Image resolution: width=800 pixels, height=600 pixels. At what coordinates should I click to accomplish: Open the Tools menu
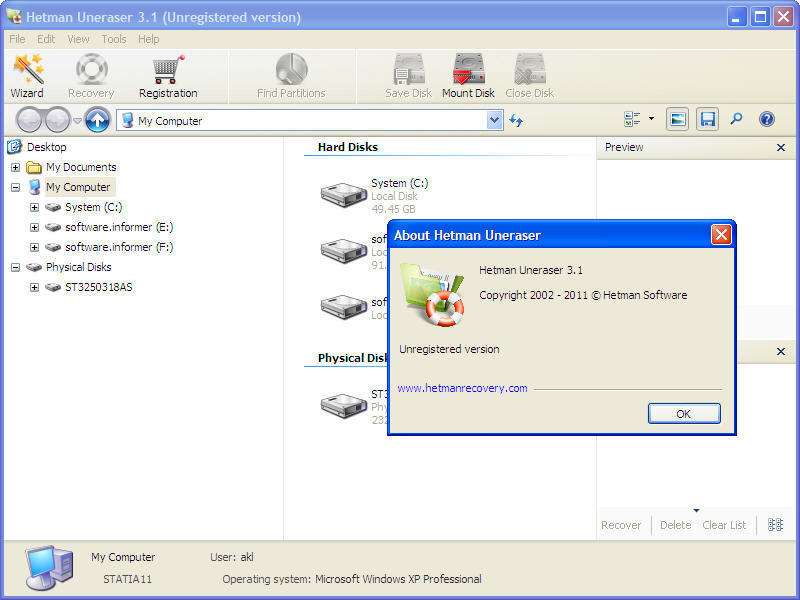(112, 39)
